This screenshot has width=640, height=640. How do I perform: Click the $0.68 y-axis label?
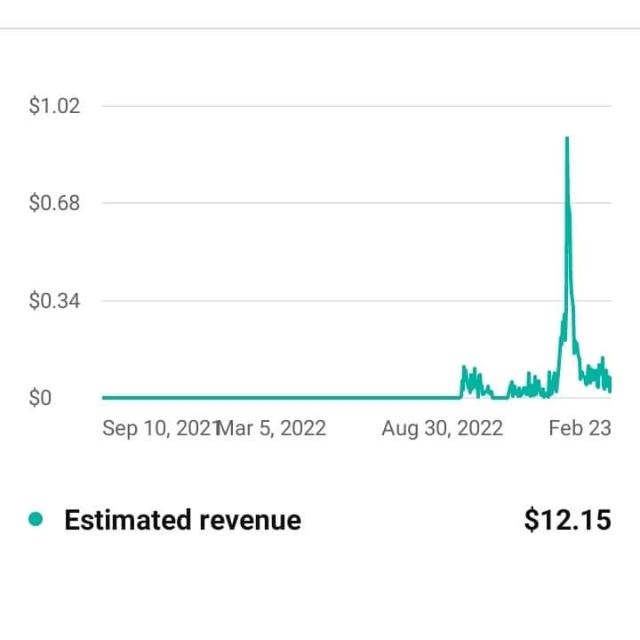click(55, 204)
